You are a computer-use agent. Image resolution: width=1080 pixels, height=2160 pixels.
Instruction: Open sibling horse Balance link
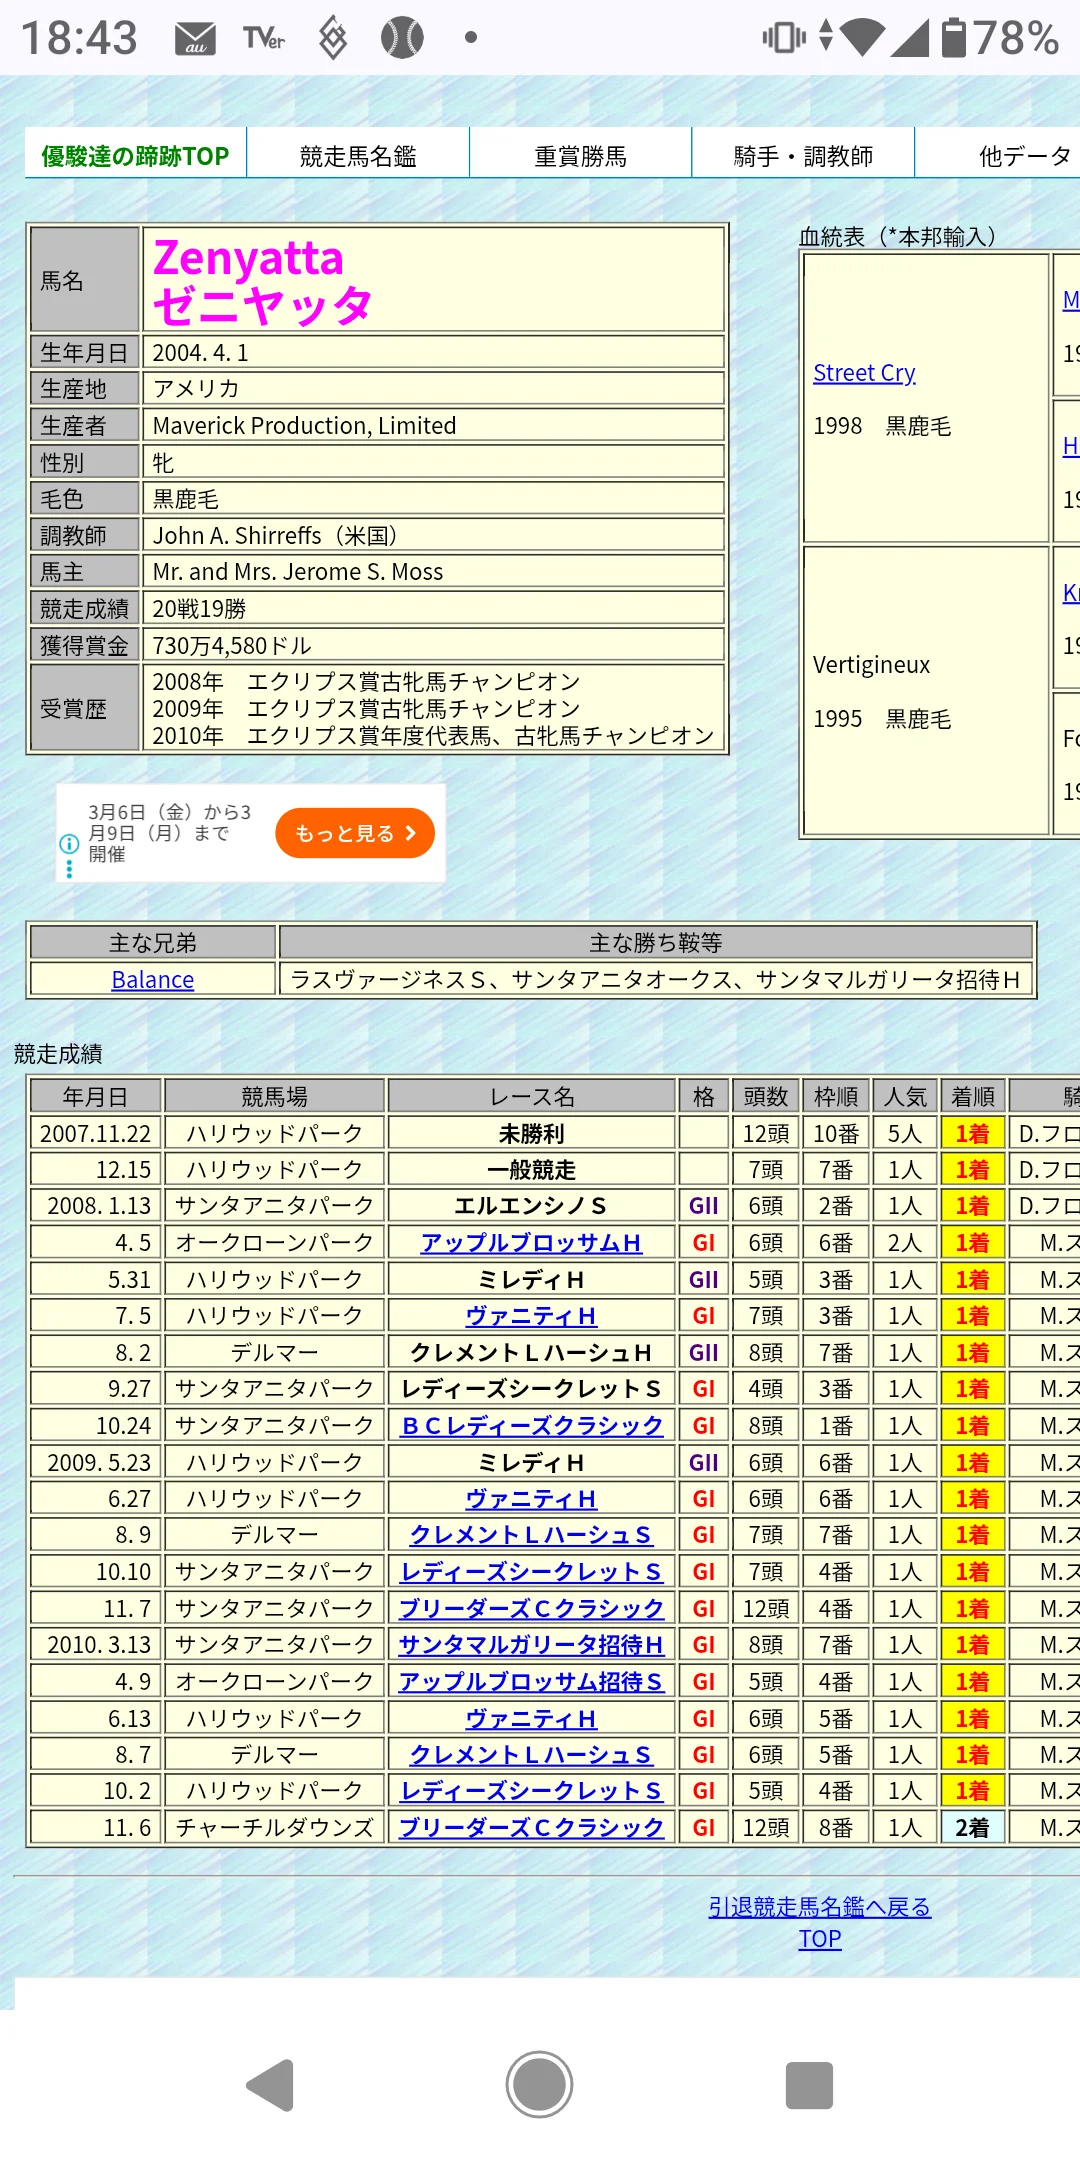pyautogui.click(x=153, y=980)
